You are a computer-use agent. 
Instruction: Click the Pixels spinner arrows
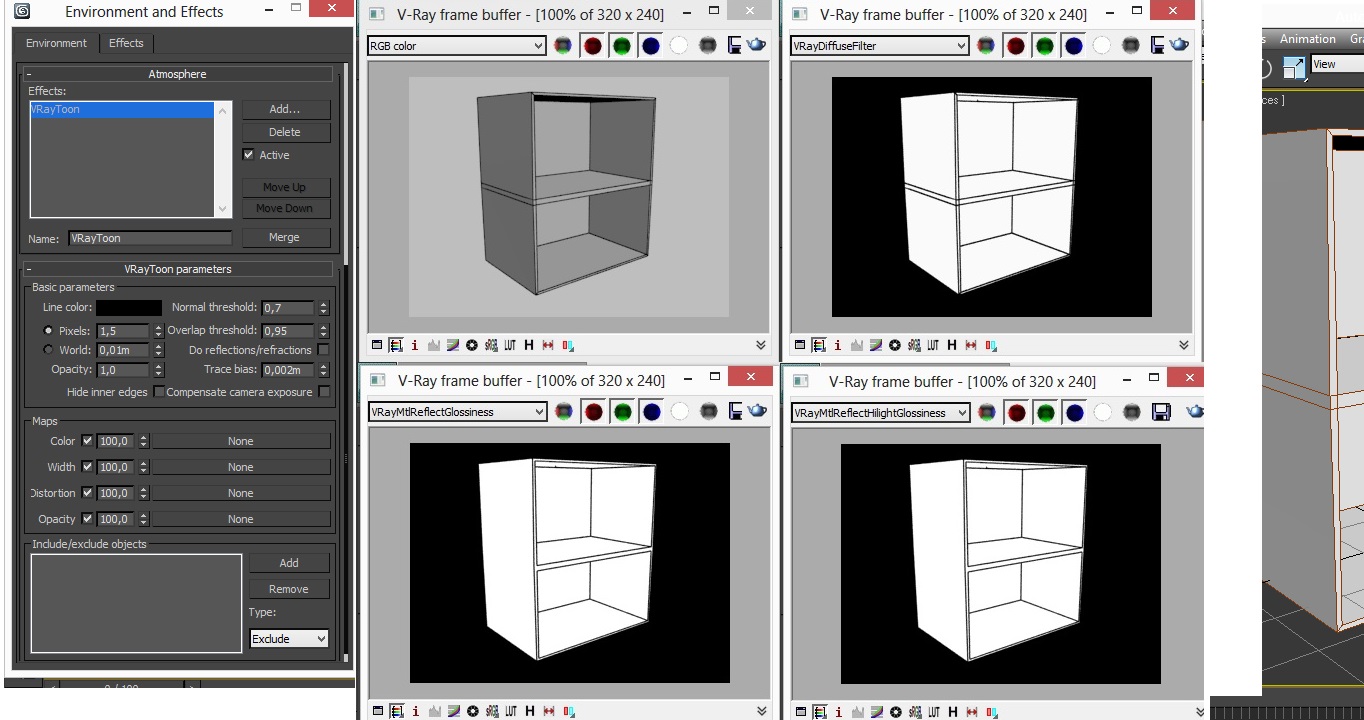click(x=158, y=331)
